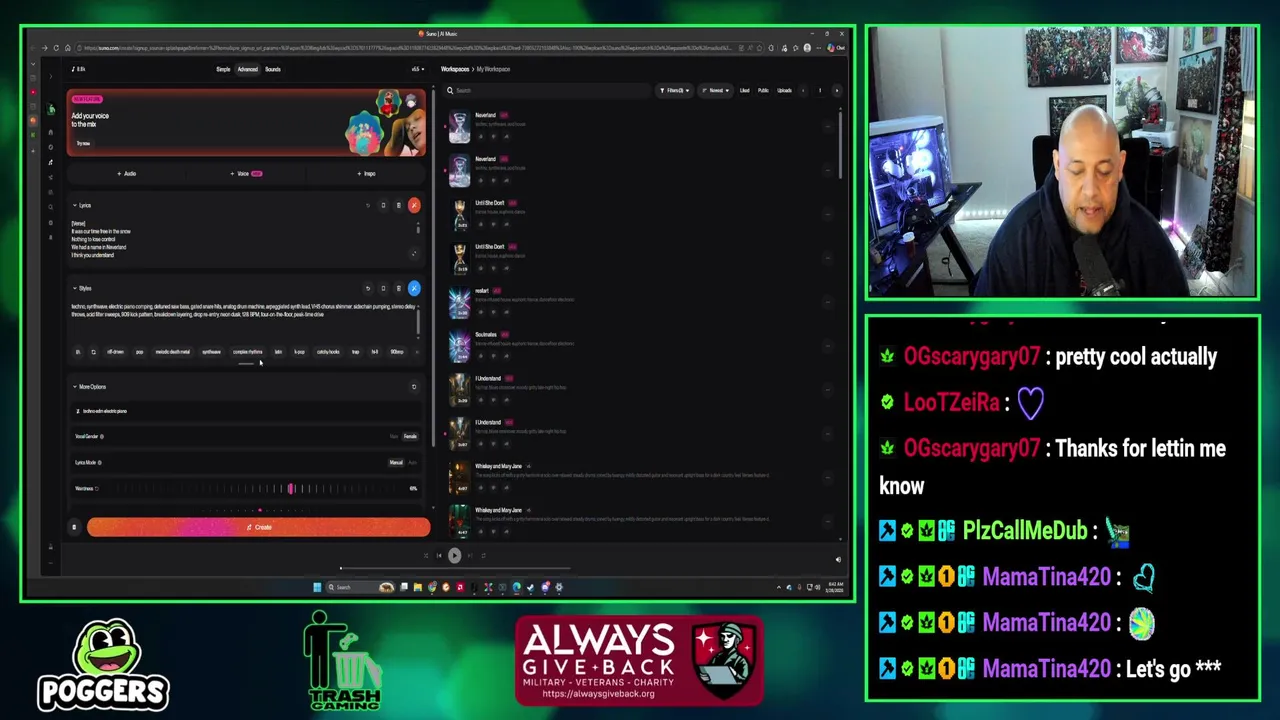Image resolution: width=1280 pixels, height=720 pixels.
Task: Click the Vocal Gender info icon
Action: [102, 437]
